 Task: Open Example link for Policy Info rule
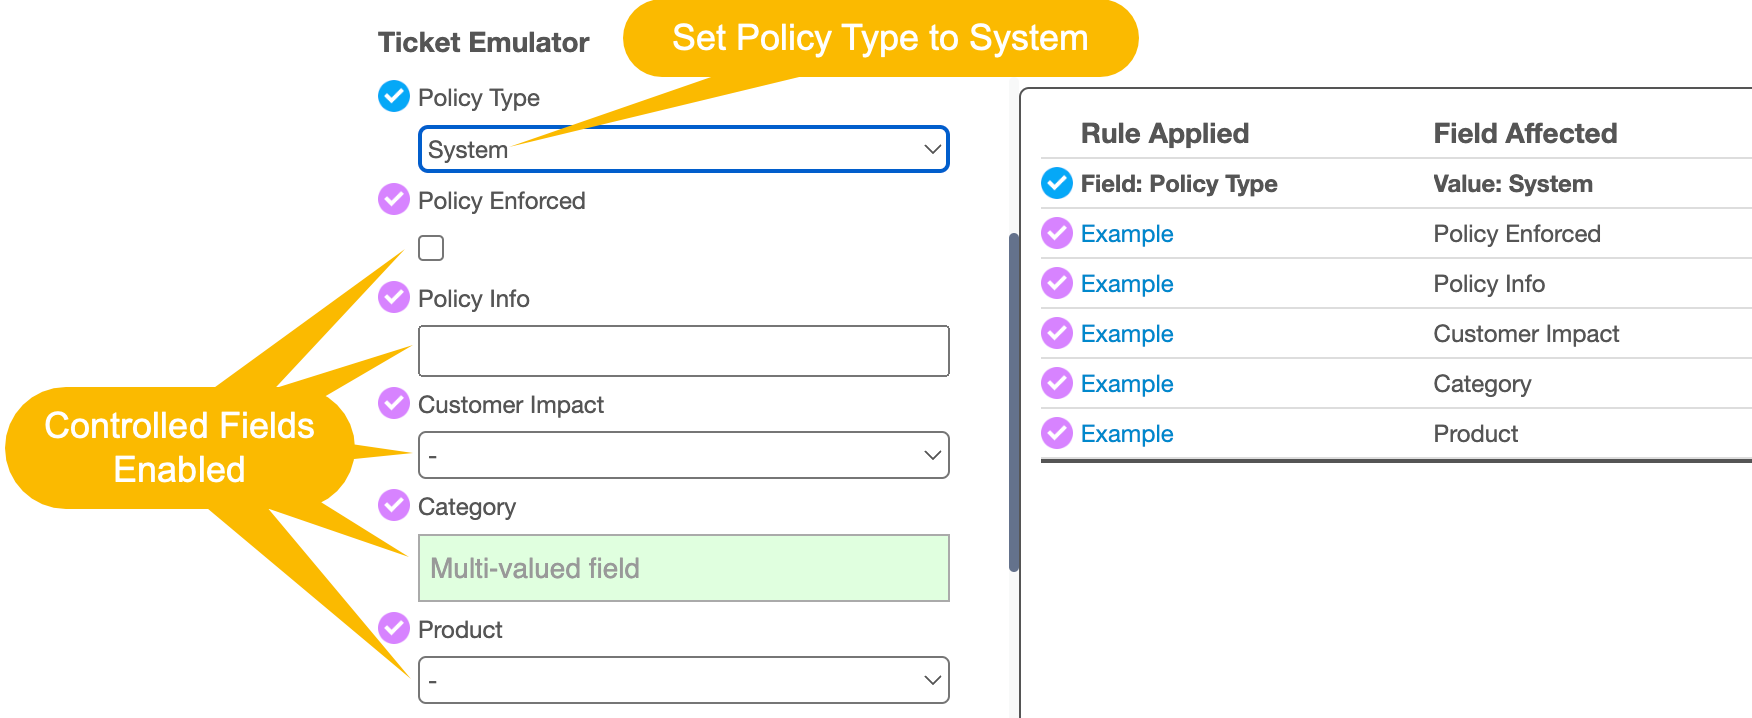(1127, 284)
